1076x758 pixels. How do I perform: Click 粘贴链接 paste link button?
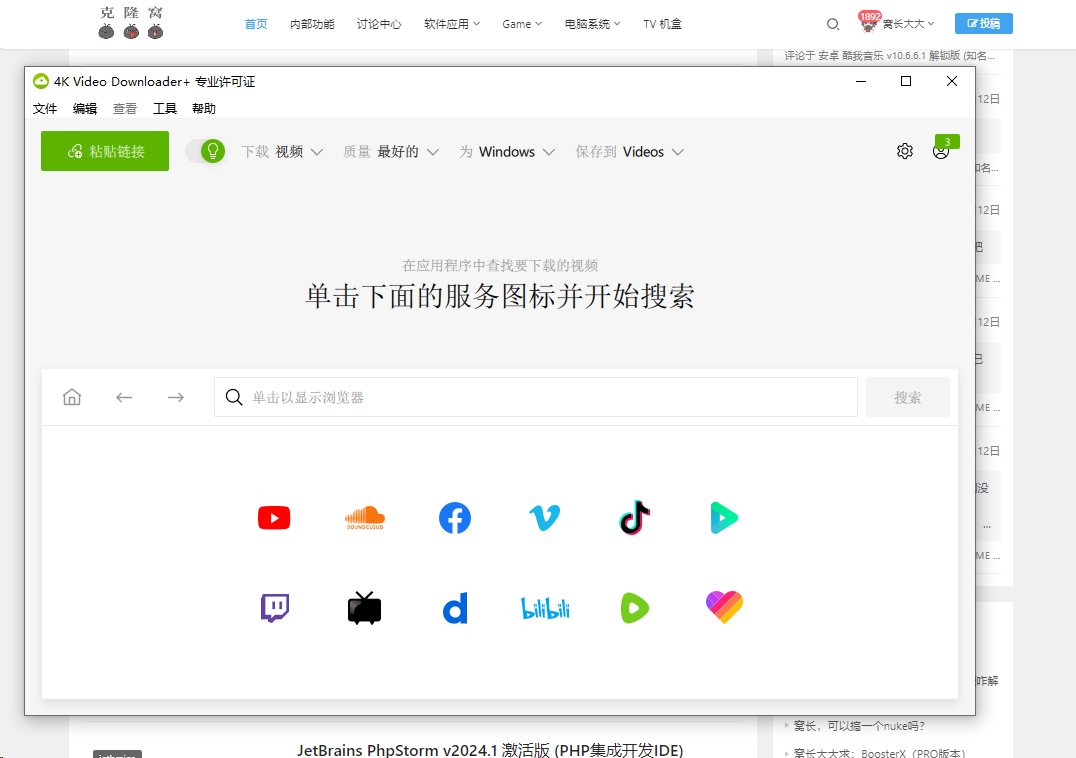point(105,151)
